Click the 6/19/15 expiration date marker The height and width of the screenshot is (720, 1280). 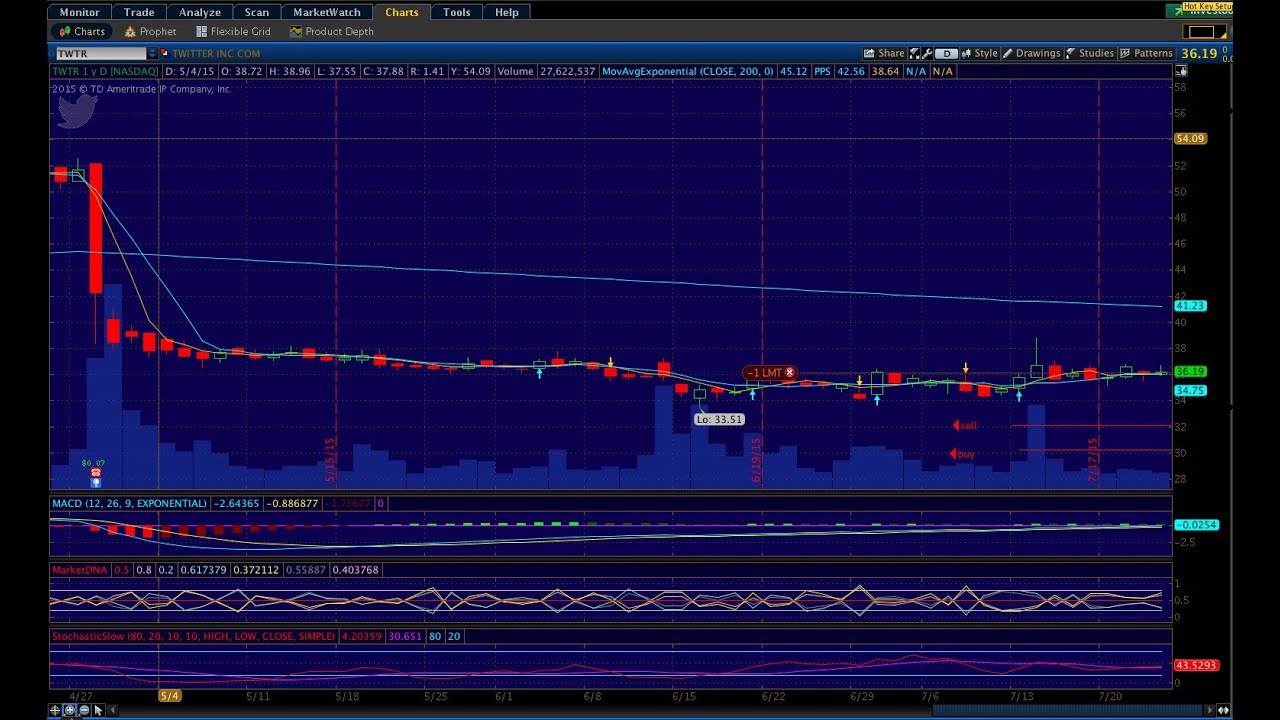[x=757, y=460]
